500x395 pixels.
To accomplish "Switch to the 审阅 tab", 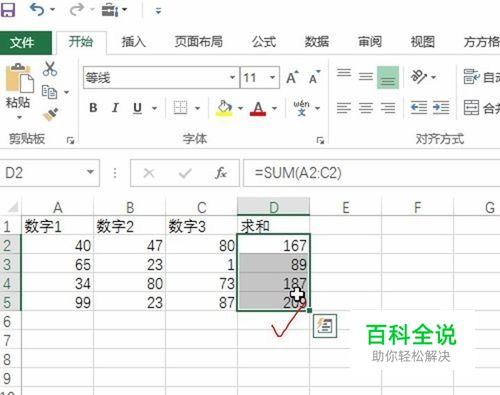I will coord(369,42).
